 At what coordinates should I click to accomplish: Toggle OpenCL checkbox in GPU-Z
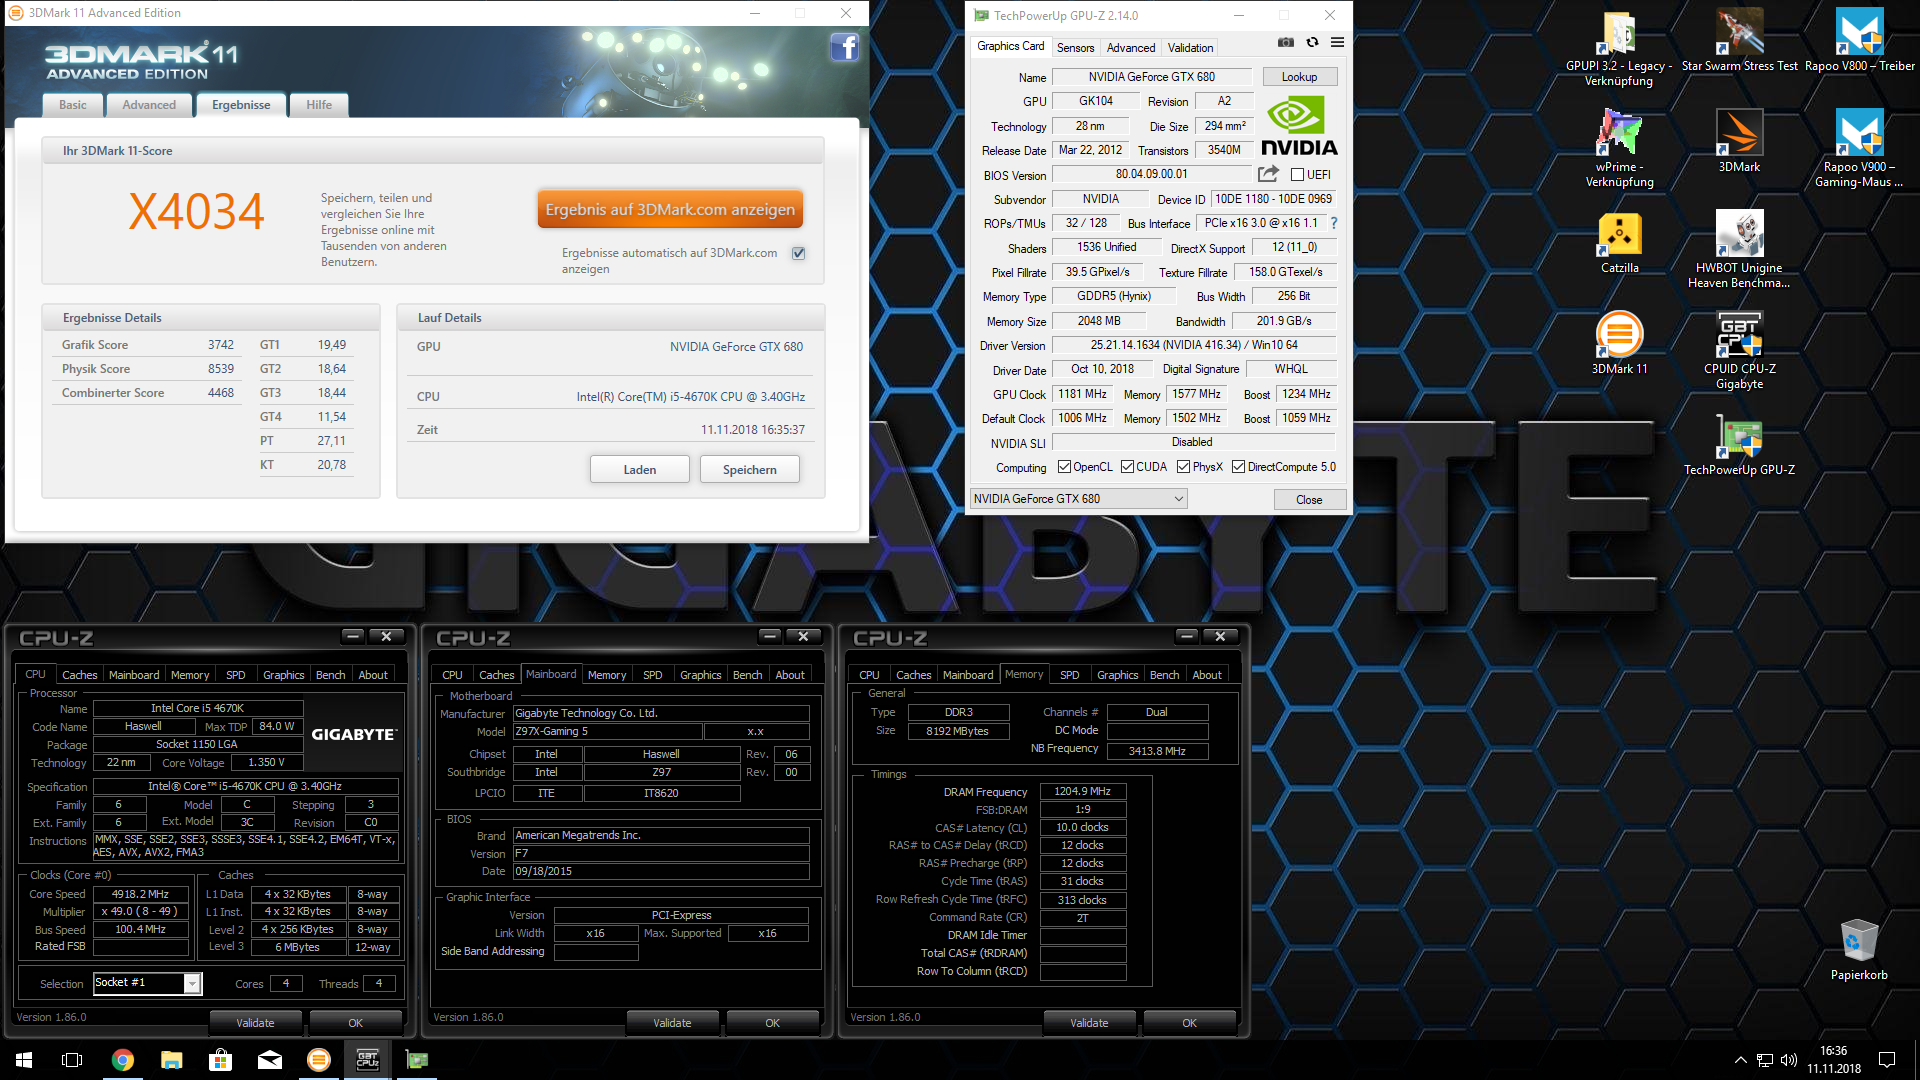tap(1064, 467)
